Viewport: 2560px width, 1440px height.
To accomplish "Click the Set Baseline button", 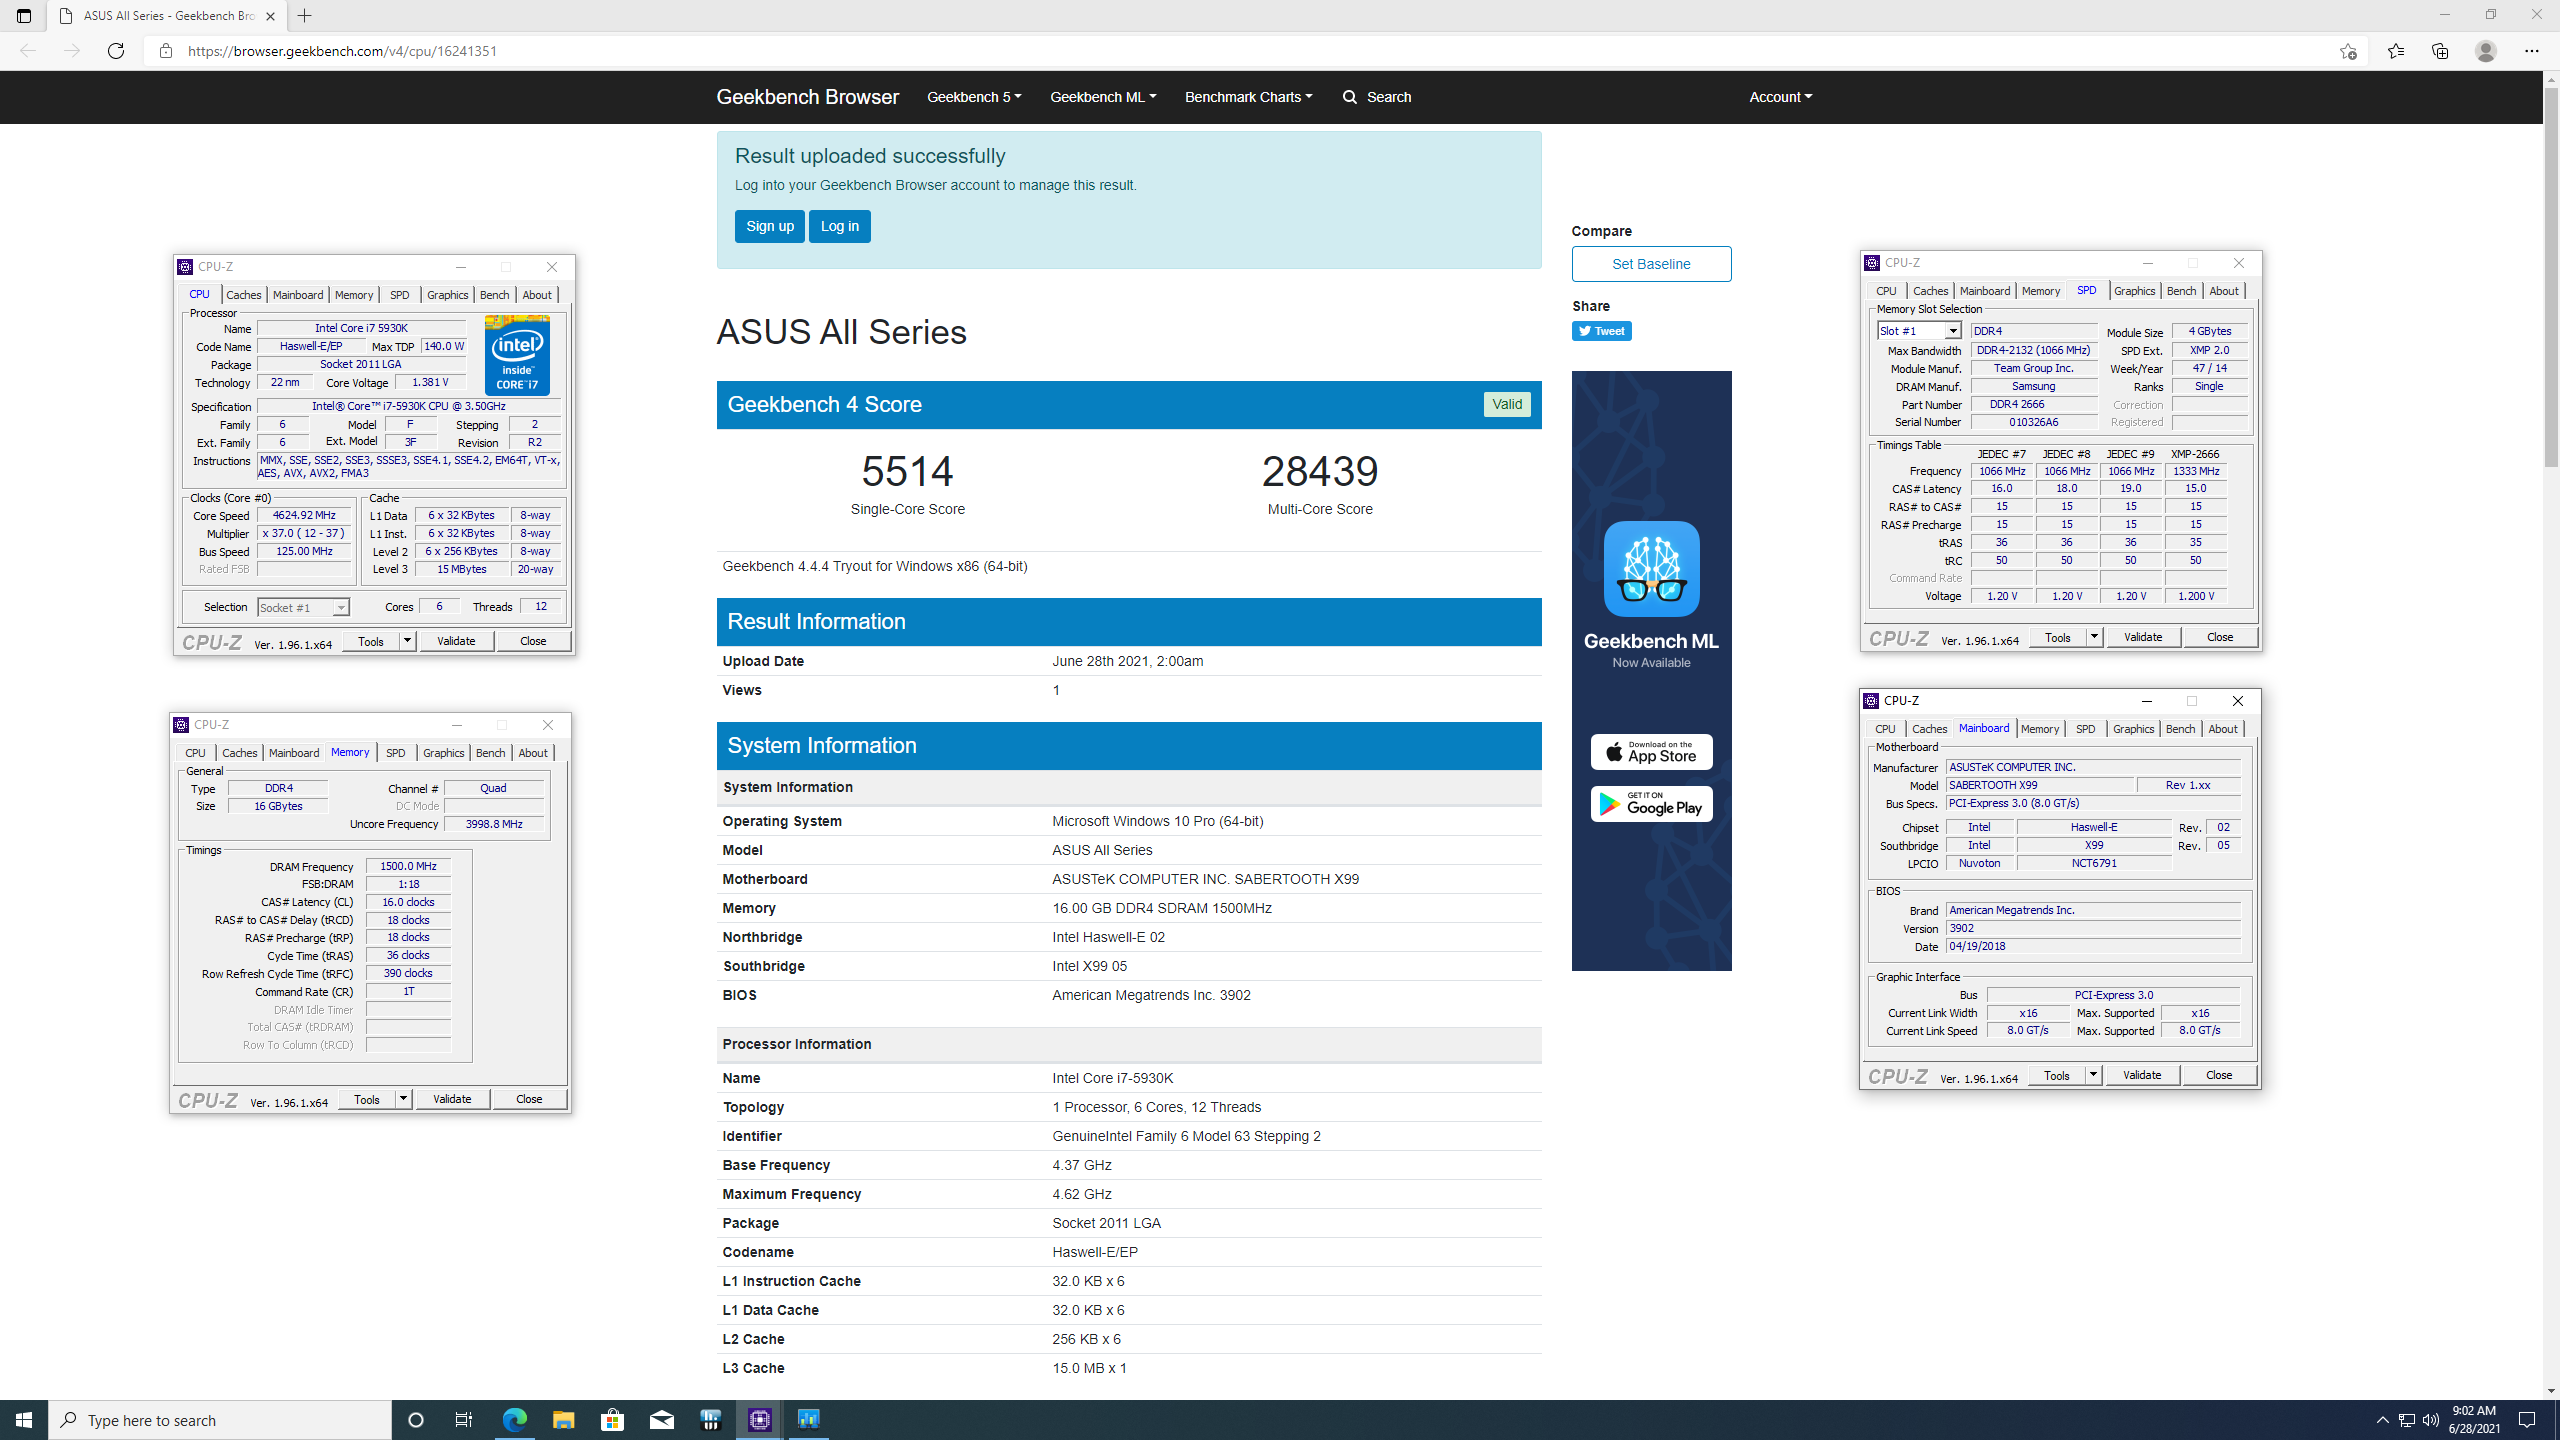I will point(1651,264).
